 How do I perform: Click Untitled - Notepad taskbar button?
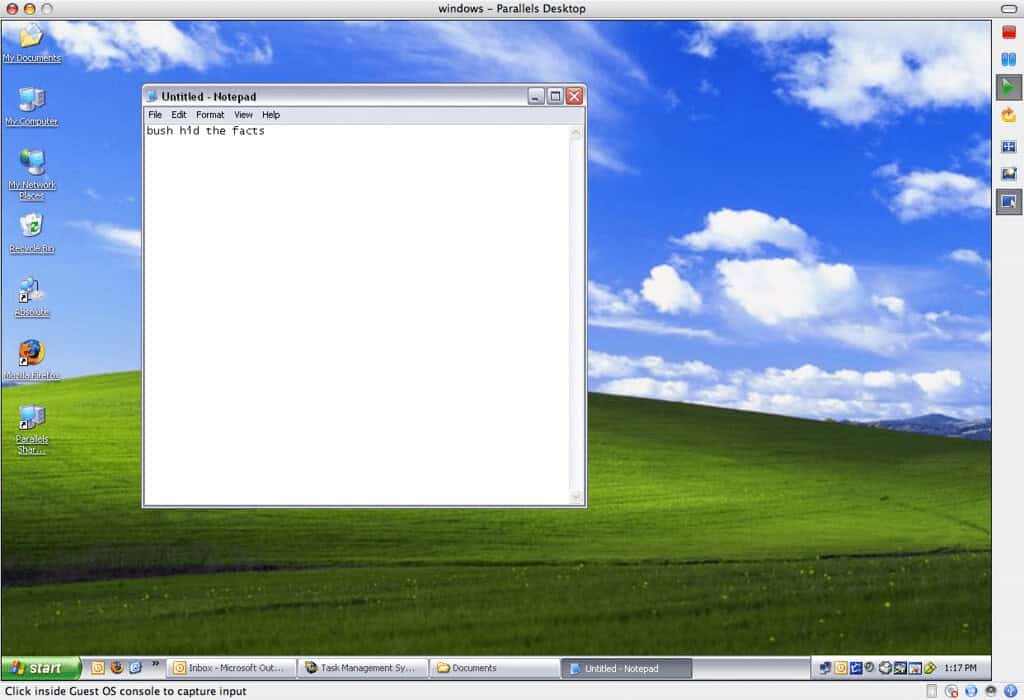point(626,668)
